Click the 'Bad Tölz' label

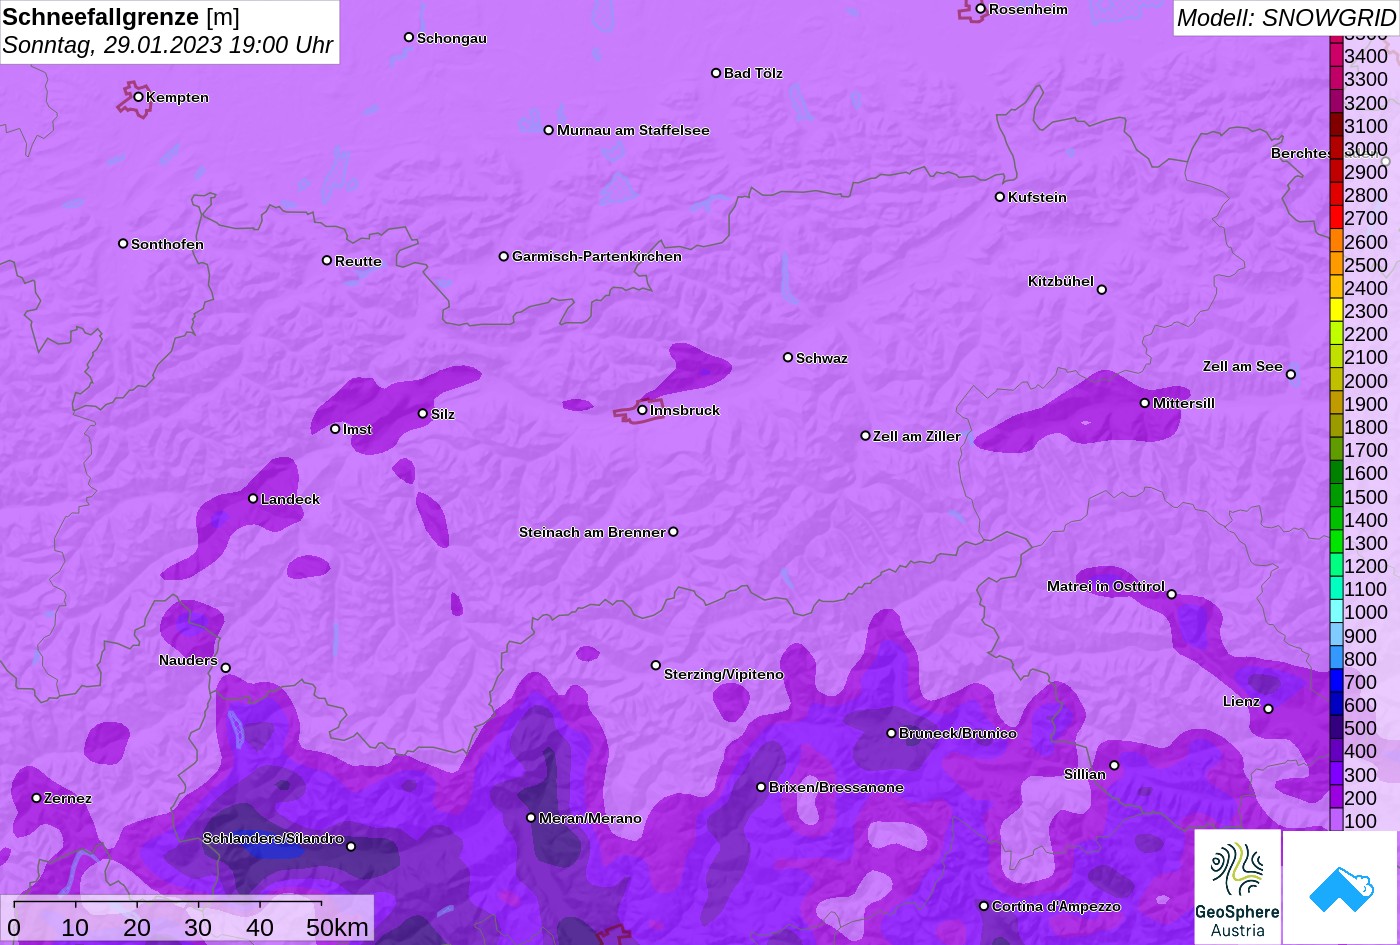(x=753, y=73)
